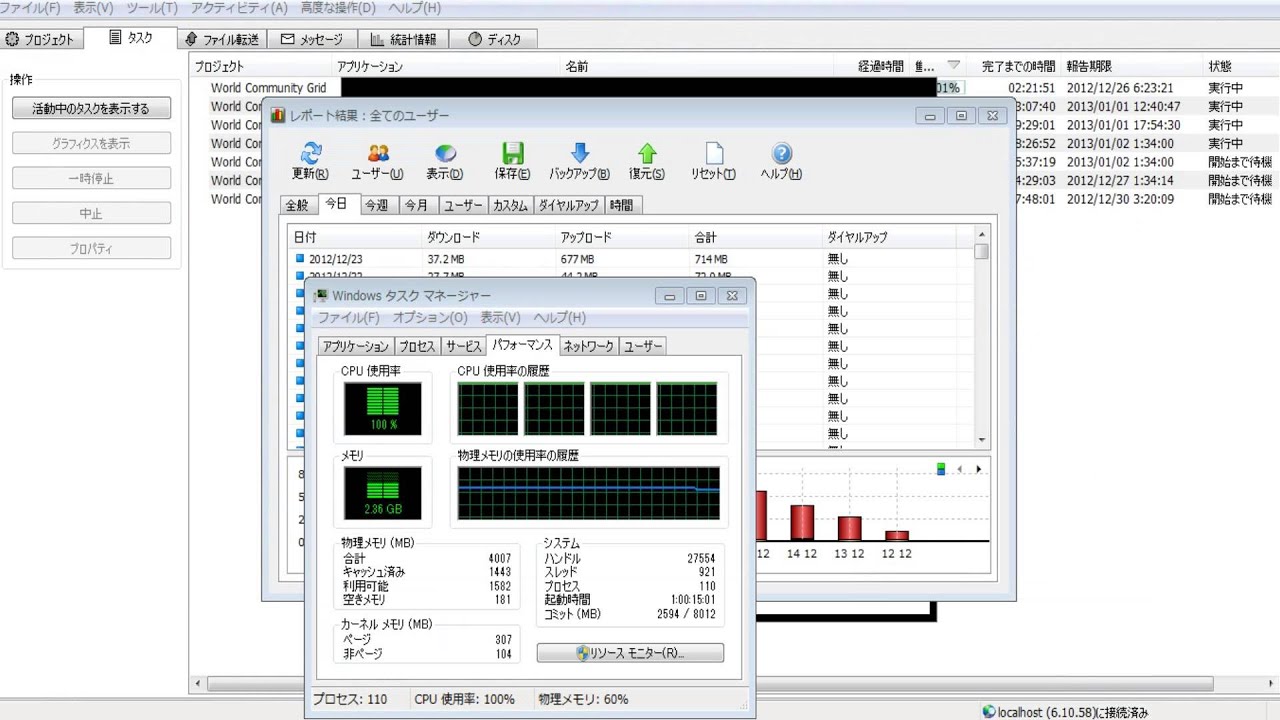Click the 一時停止 button in operations panel

[91, 178]
